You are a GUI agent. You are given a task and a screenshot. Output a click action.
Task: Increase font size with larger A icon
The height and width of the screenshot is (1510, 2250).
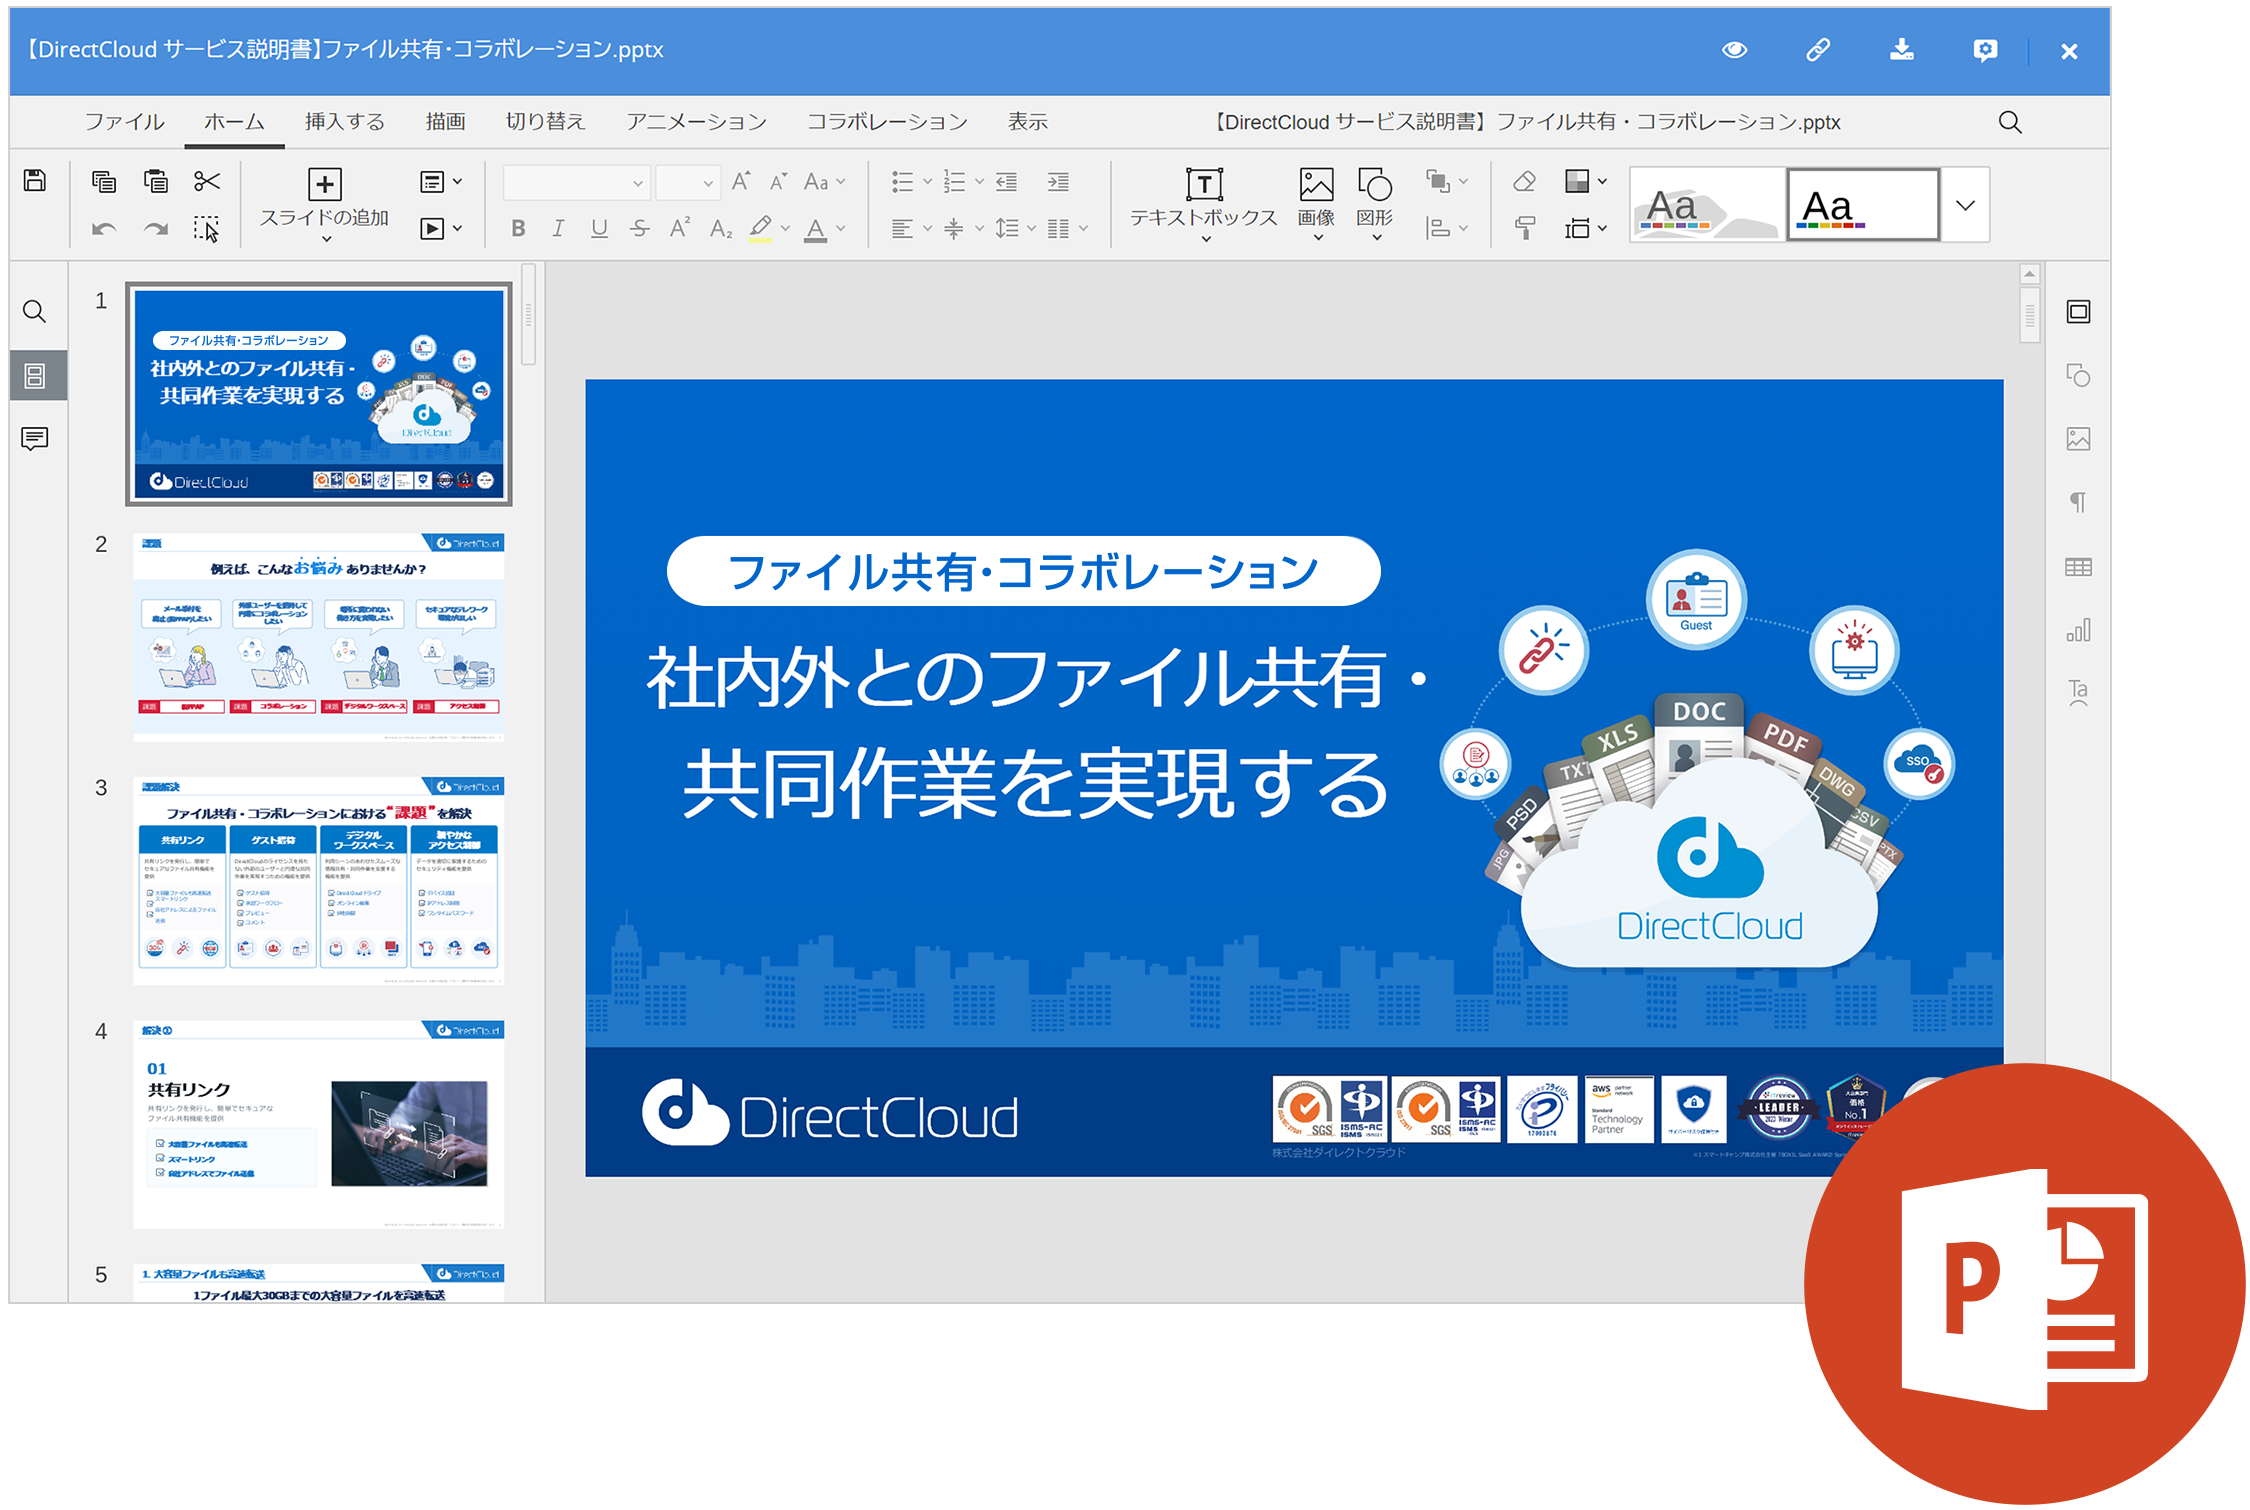[x=741, y=182]
